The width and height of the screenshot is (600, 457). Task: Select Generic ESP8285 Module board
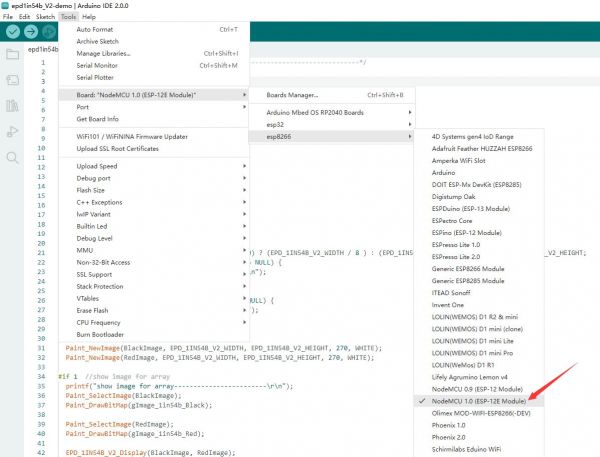[x=479, y=281]
